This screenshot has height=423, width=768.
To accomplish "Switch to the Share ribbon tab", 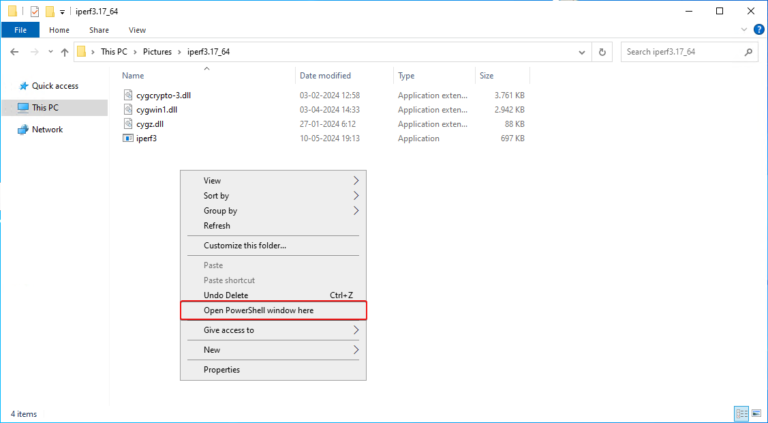I will point(99,30).
